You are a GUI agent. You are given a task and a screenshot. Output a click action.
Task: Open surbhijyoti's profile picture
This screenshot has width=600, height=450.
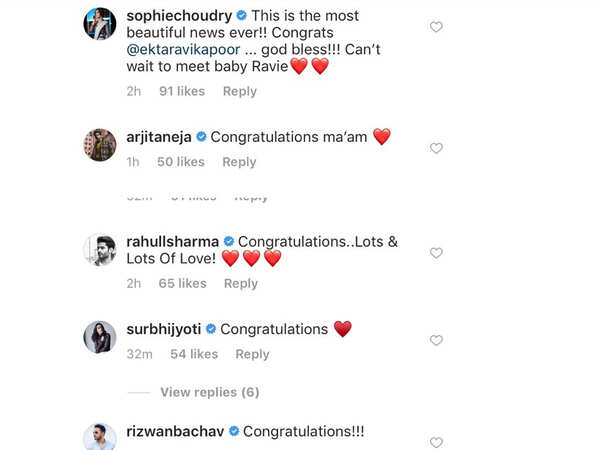tap(100, 338)
